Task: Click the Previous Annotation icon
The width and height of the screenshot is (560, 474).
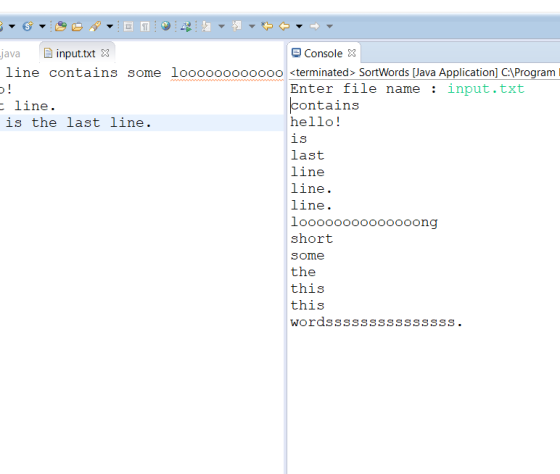Action: pyautogui.click(x=237, y=26)
